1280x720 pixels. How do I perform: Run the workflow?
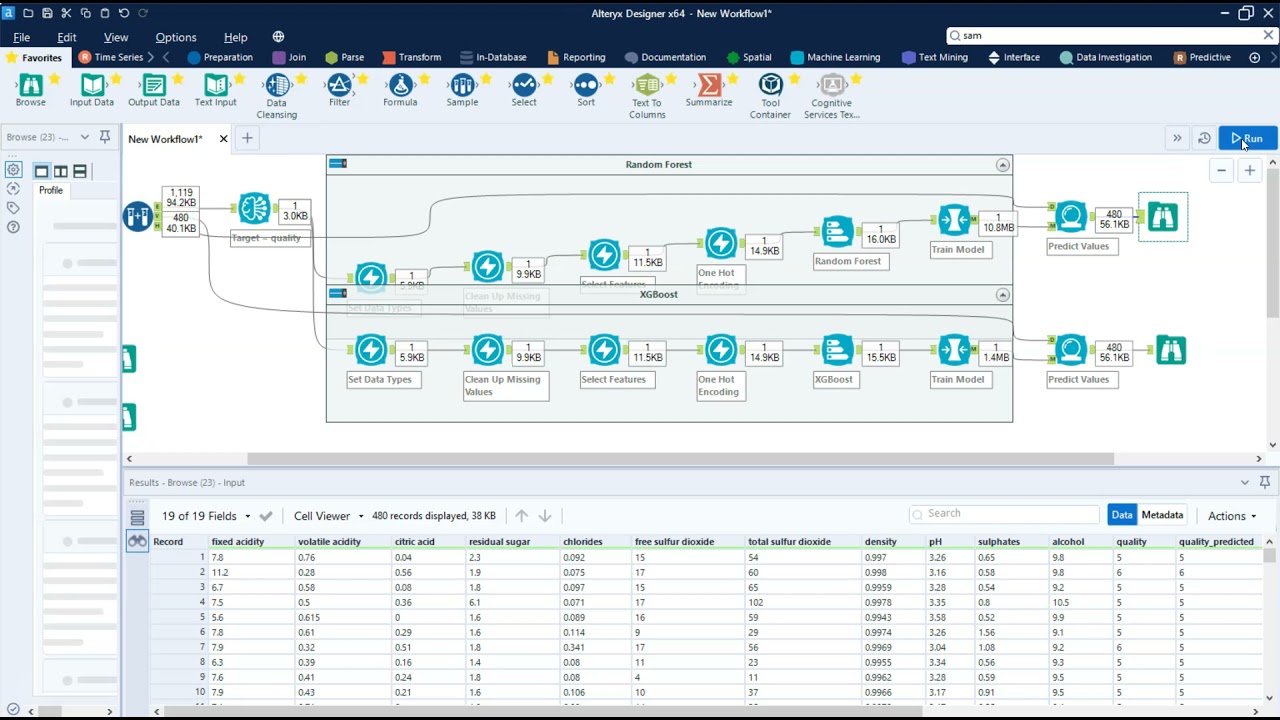[x=1247, y=138]
